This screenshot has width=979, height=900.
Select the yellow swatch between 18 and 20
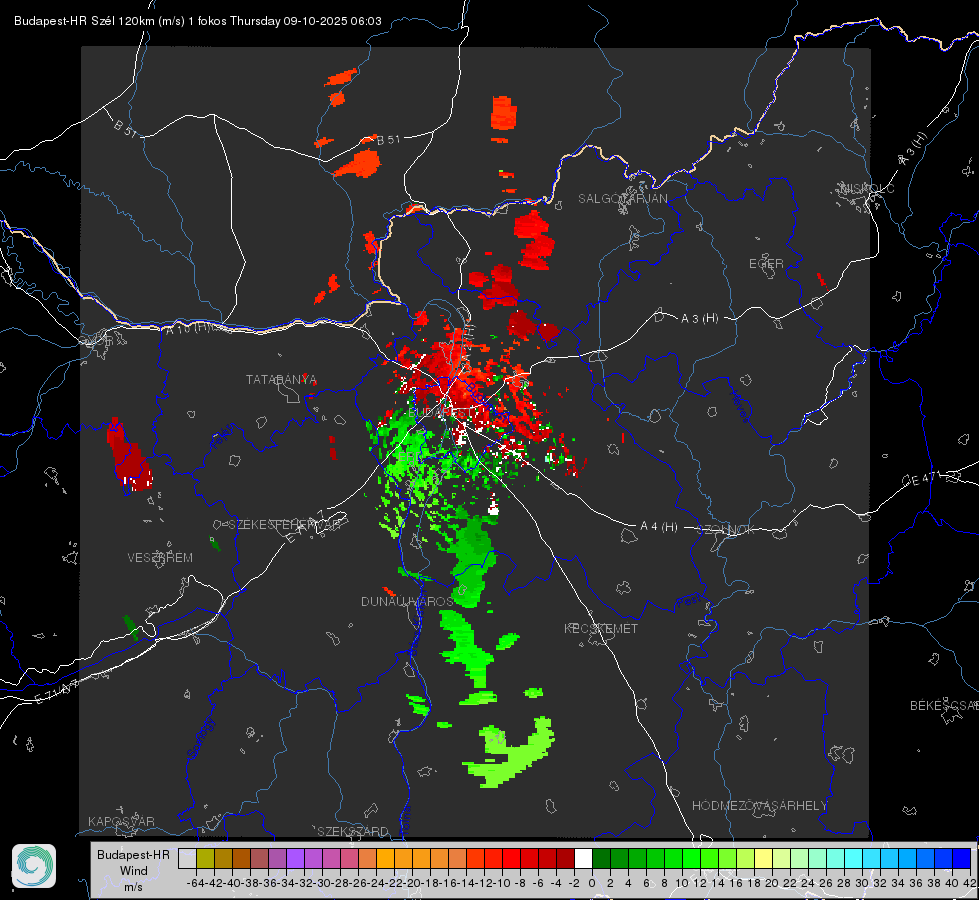(x=763, y=858)
